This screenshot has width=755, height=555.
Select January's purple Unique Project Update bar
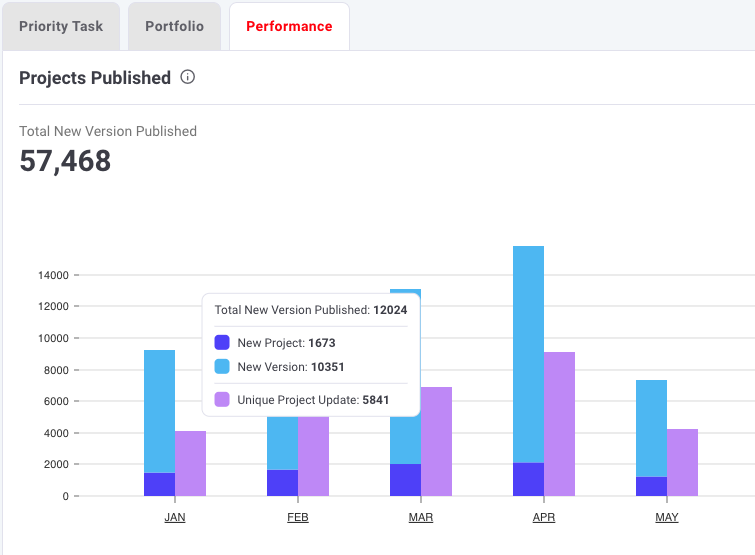coord(191,463)
